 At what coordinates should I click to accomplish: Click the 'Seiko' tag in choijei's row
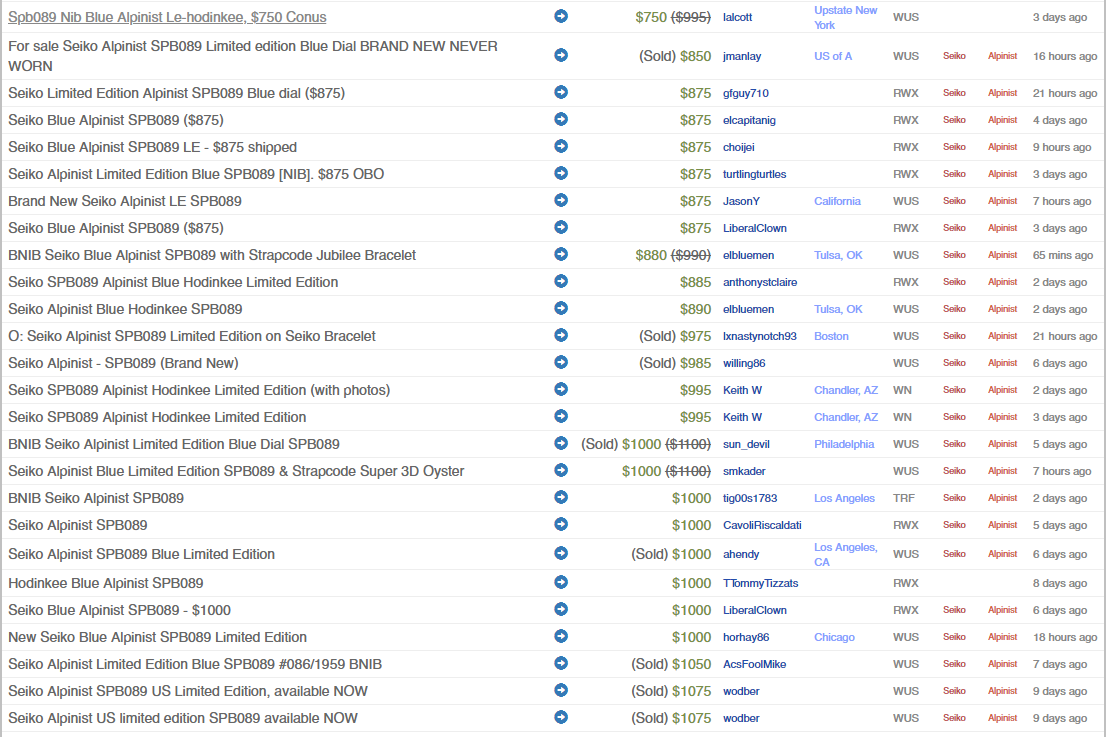[954, 147]
